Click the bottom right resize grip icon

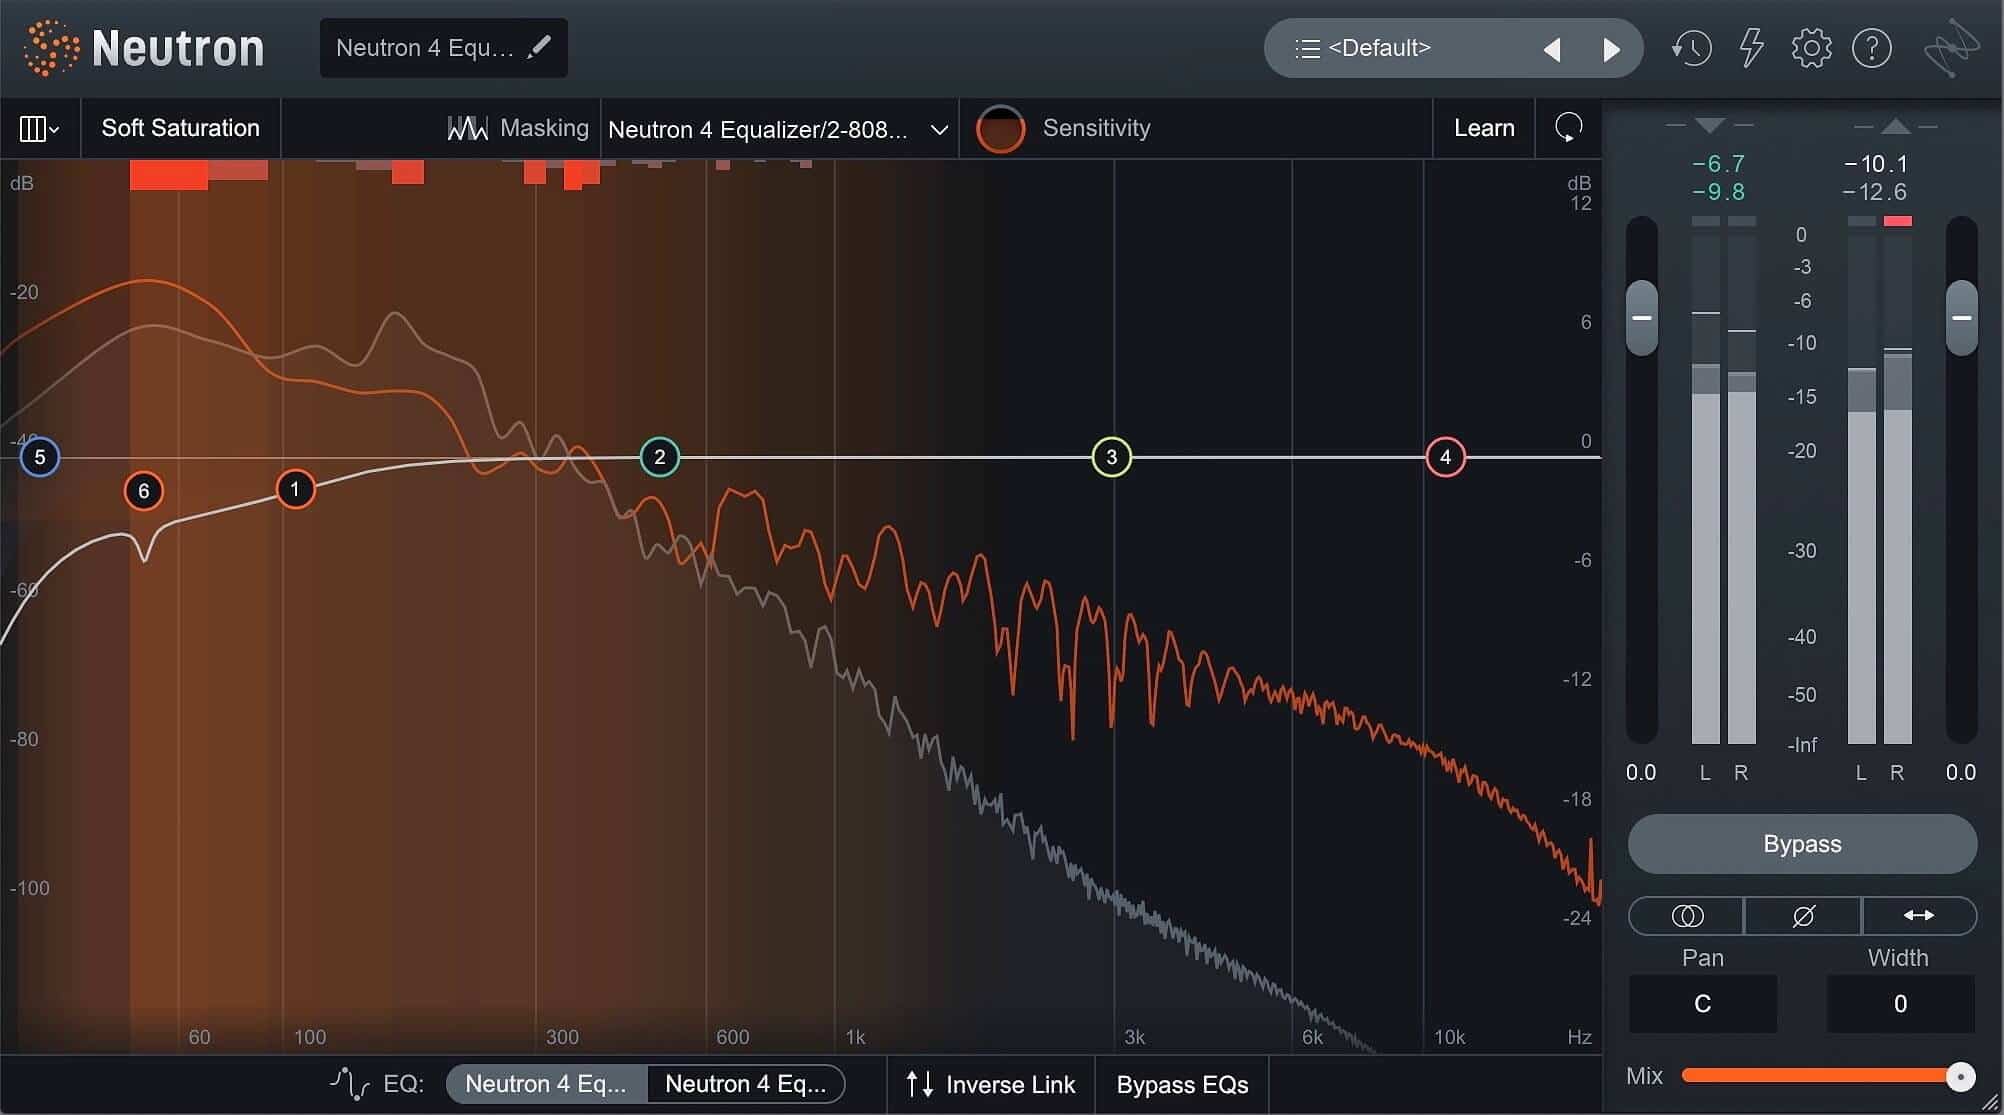(1991, 1103)
